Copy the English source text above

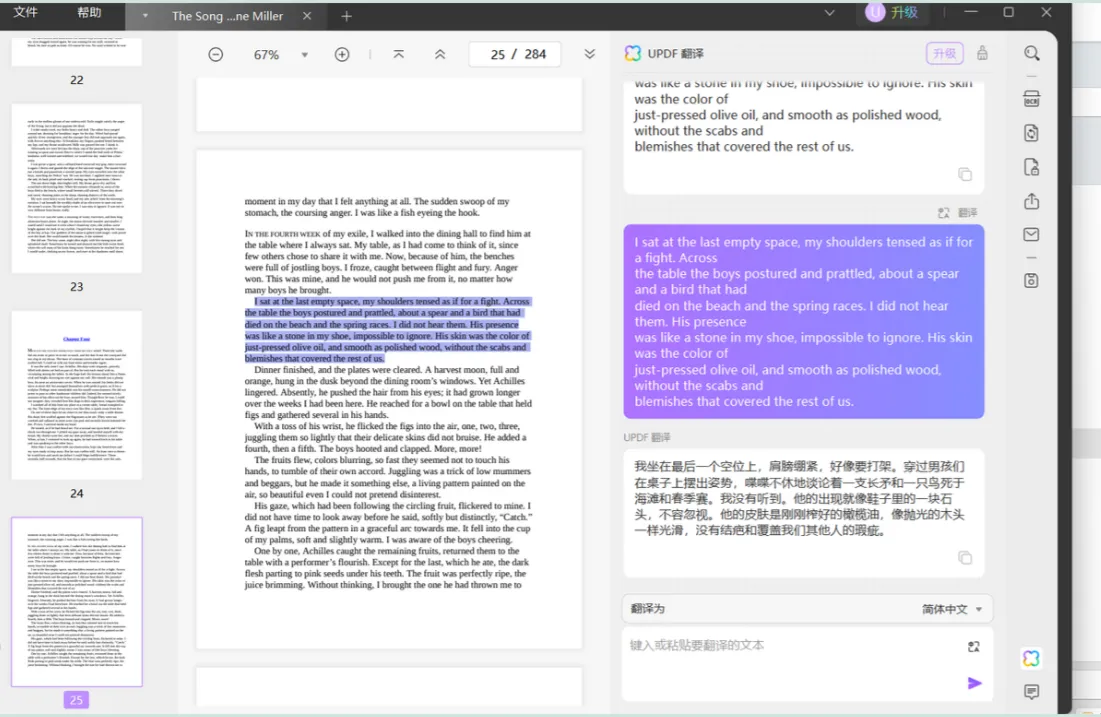click(x=965, y=174)
